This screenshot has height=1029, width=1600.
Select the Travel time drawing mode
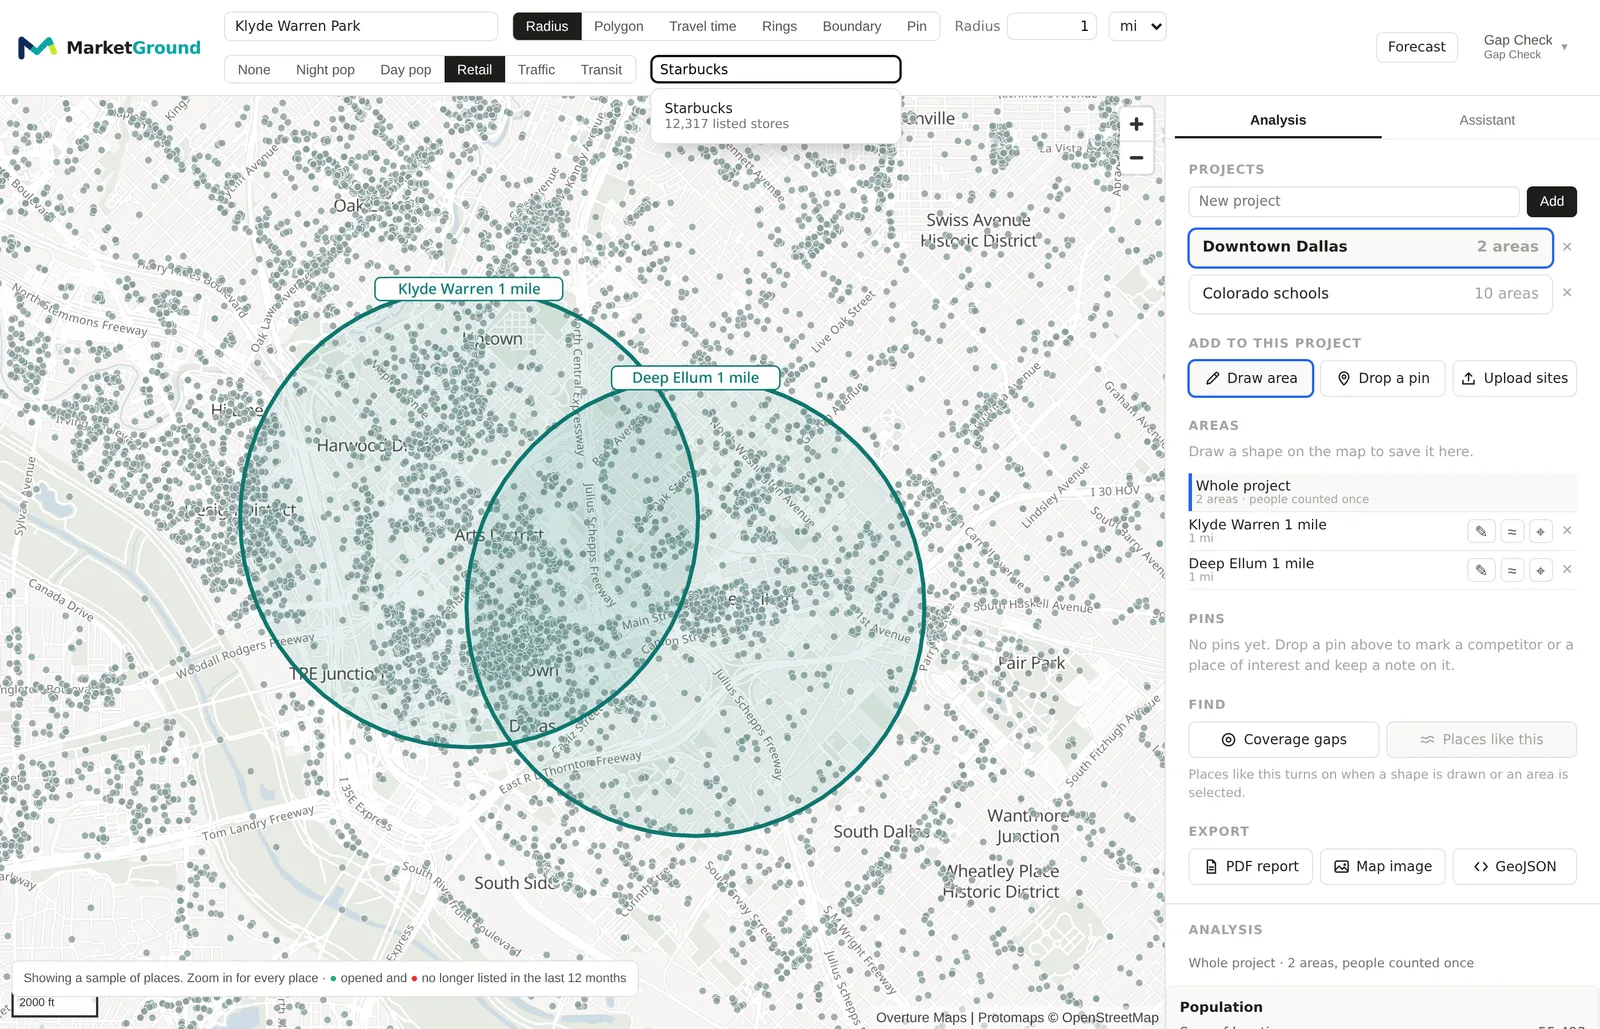[703, 26]
